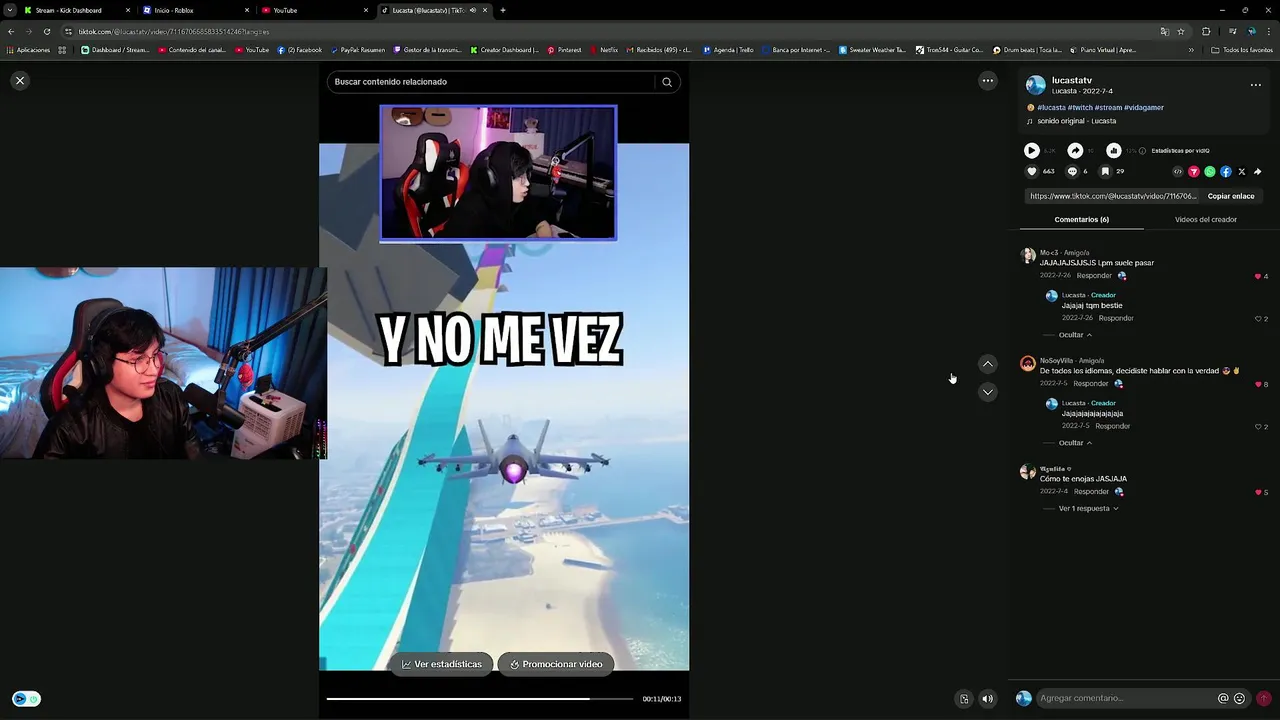
Task: Go to previous video with up arrow
Action: click(x=987, y=364)
